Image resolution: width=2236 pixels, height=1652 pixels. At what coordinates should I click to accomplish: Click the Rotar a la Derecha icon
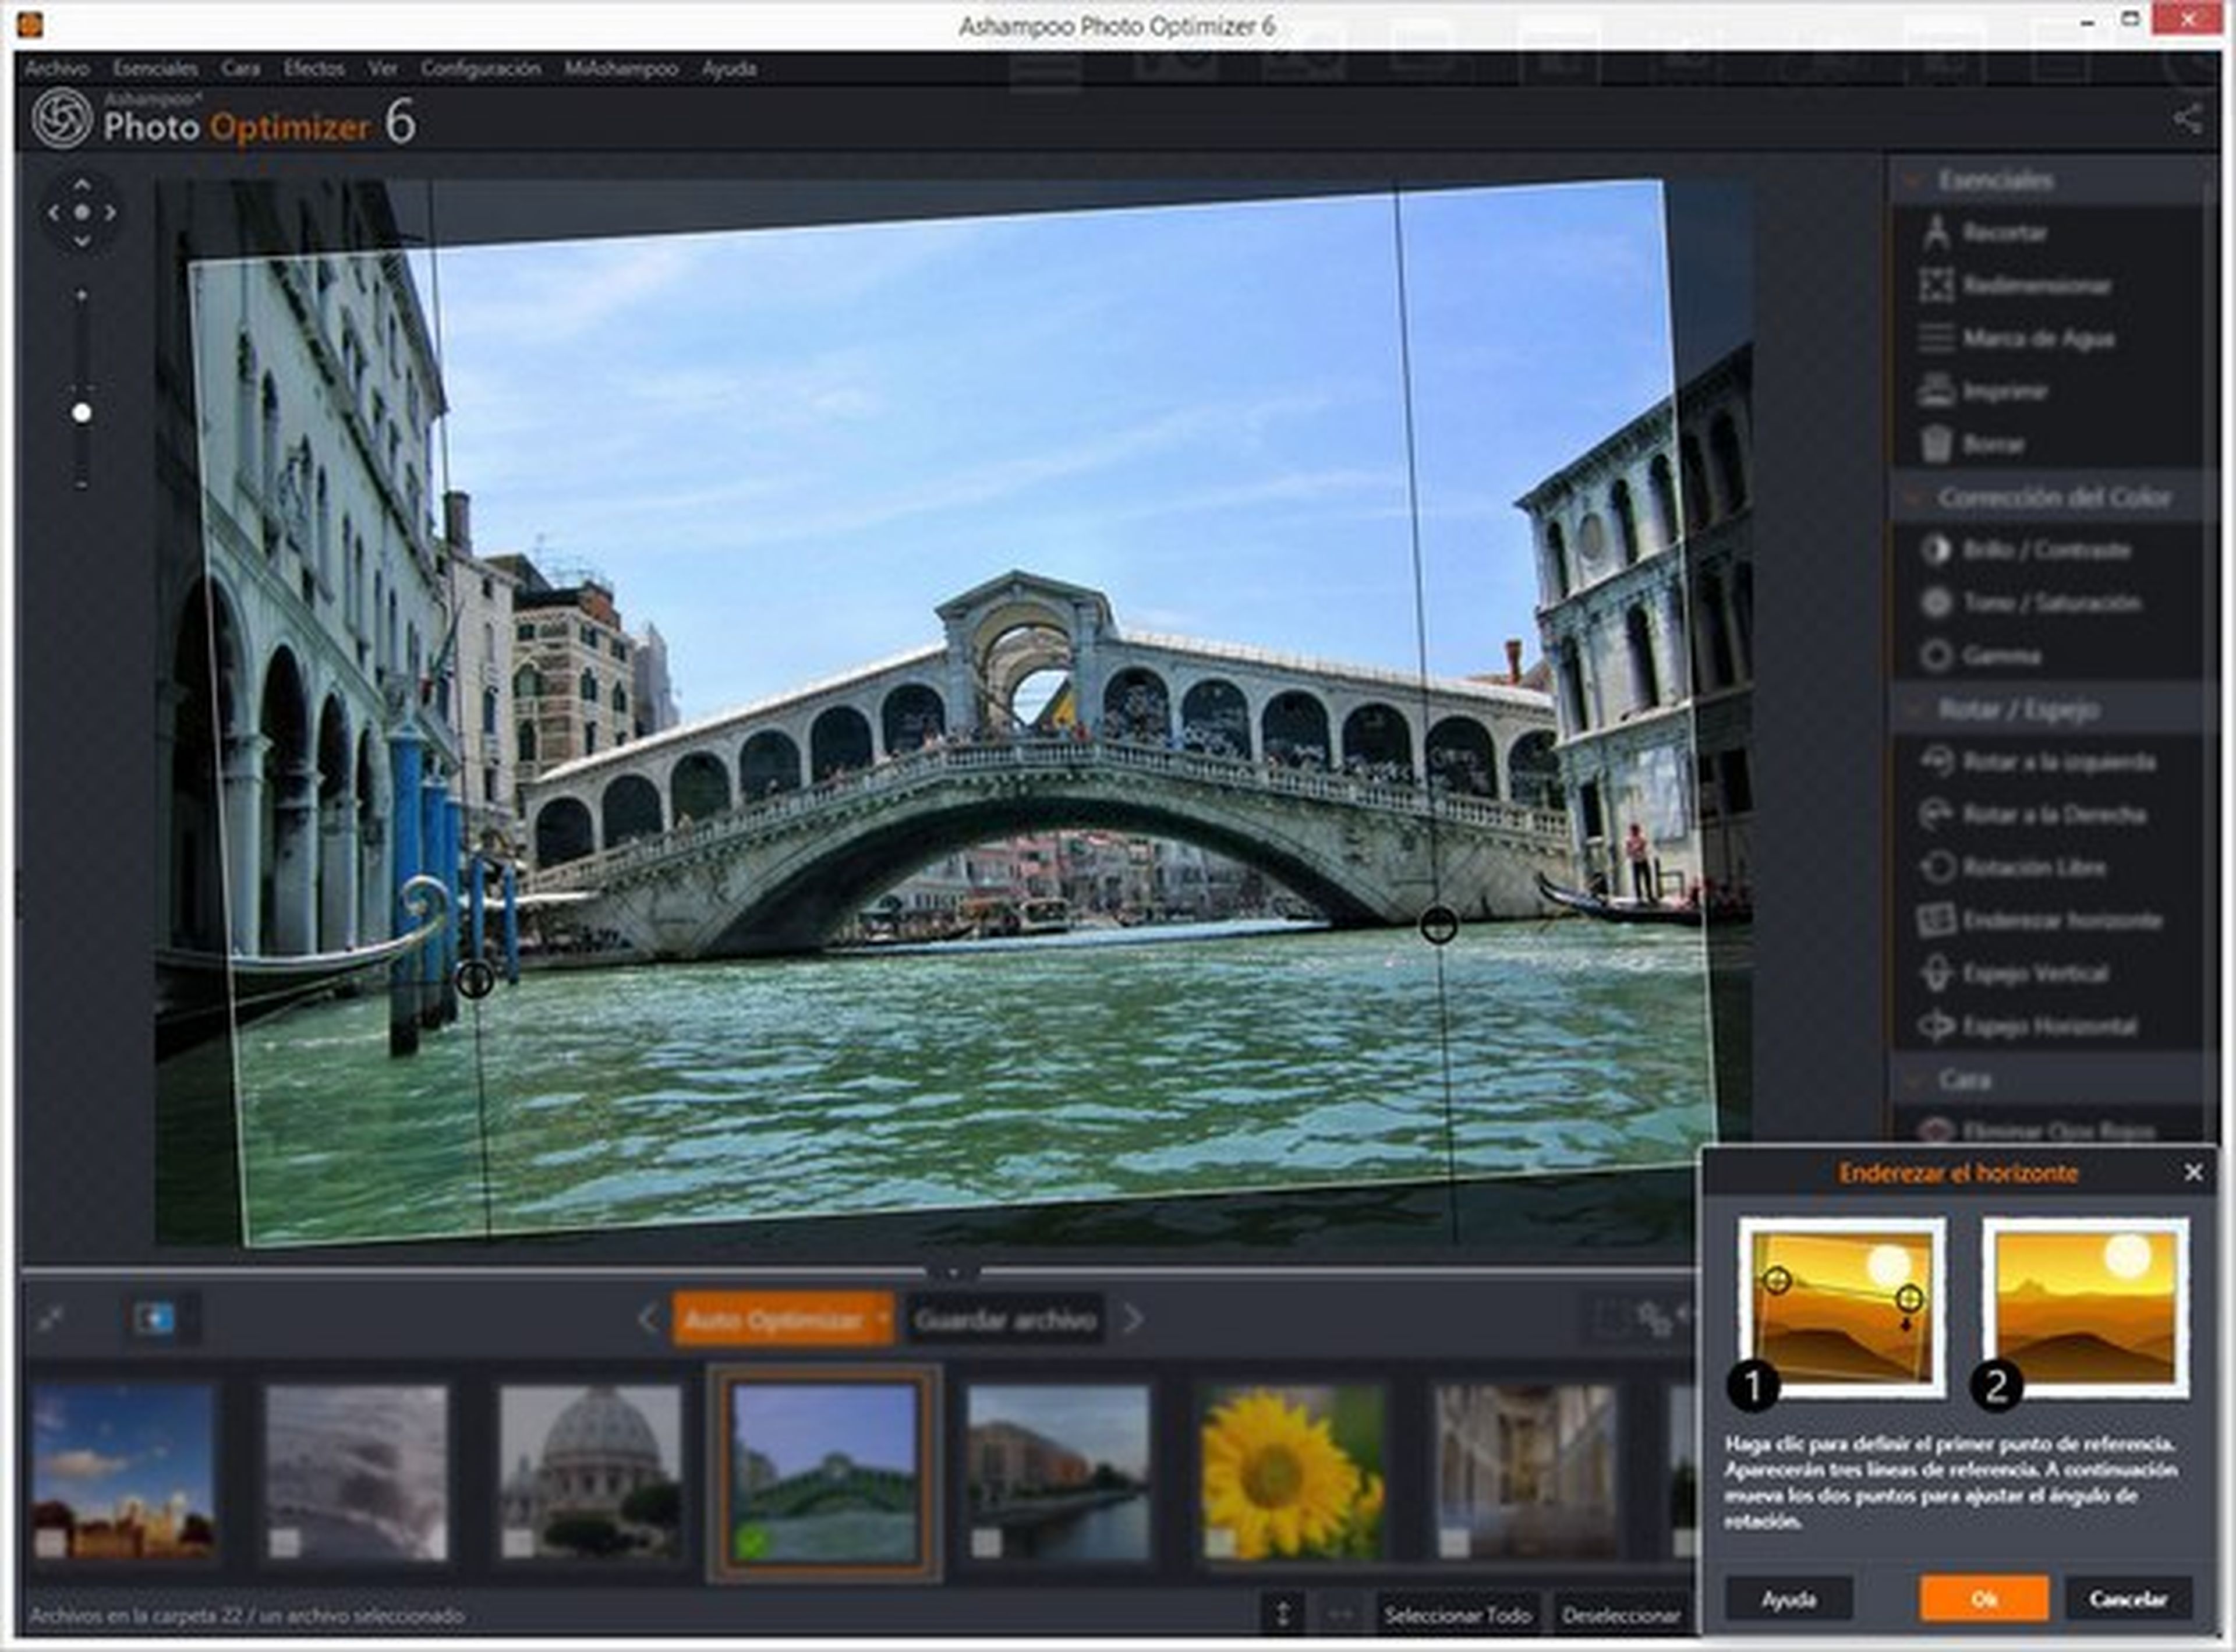[x=1936, y=814]
